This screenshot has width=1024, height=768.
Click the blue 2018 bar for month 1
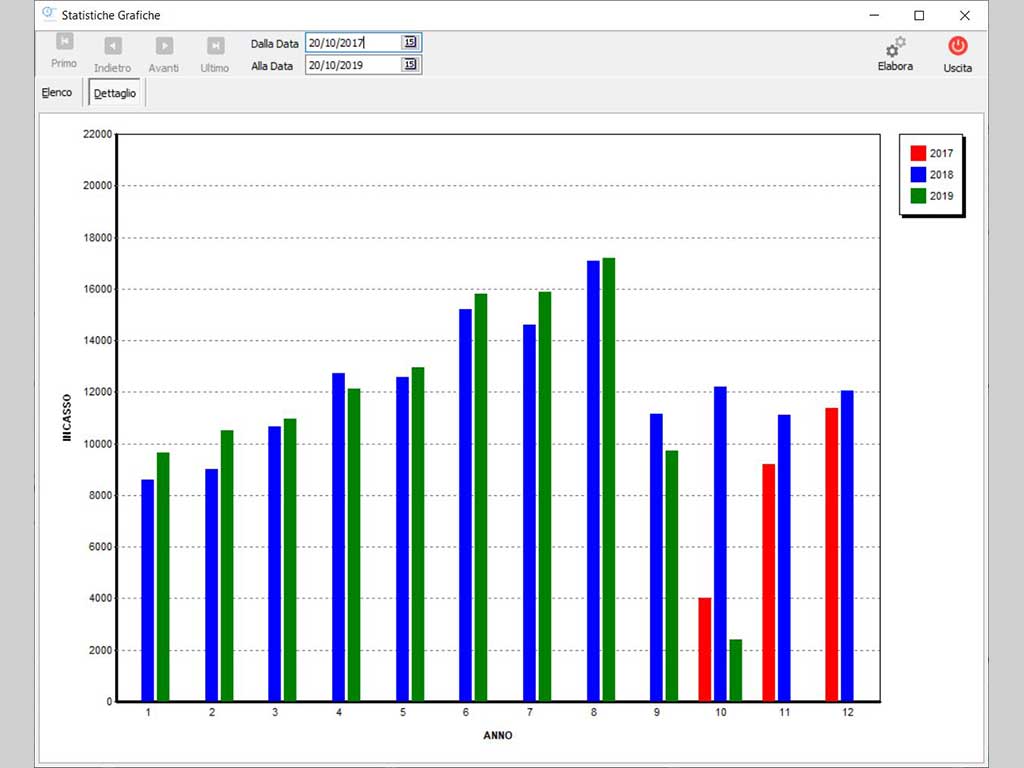148,590
